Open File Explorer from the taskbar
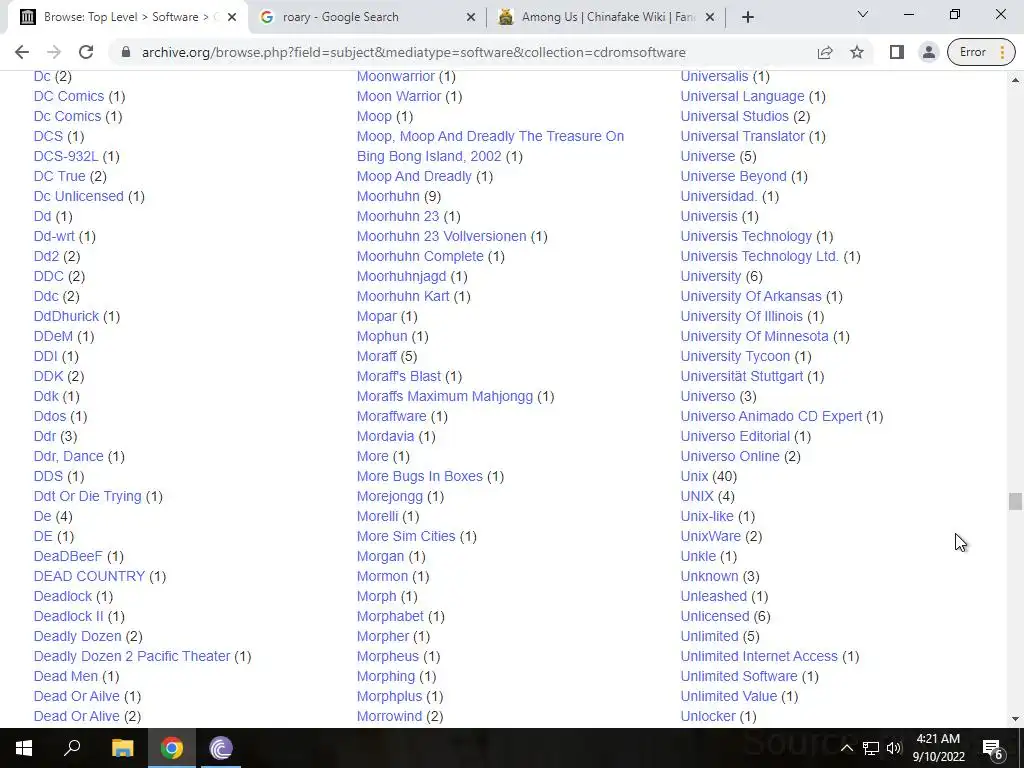1024x768 pixels. pos(122,748)
